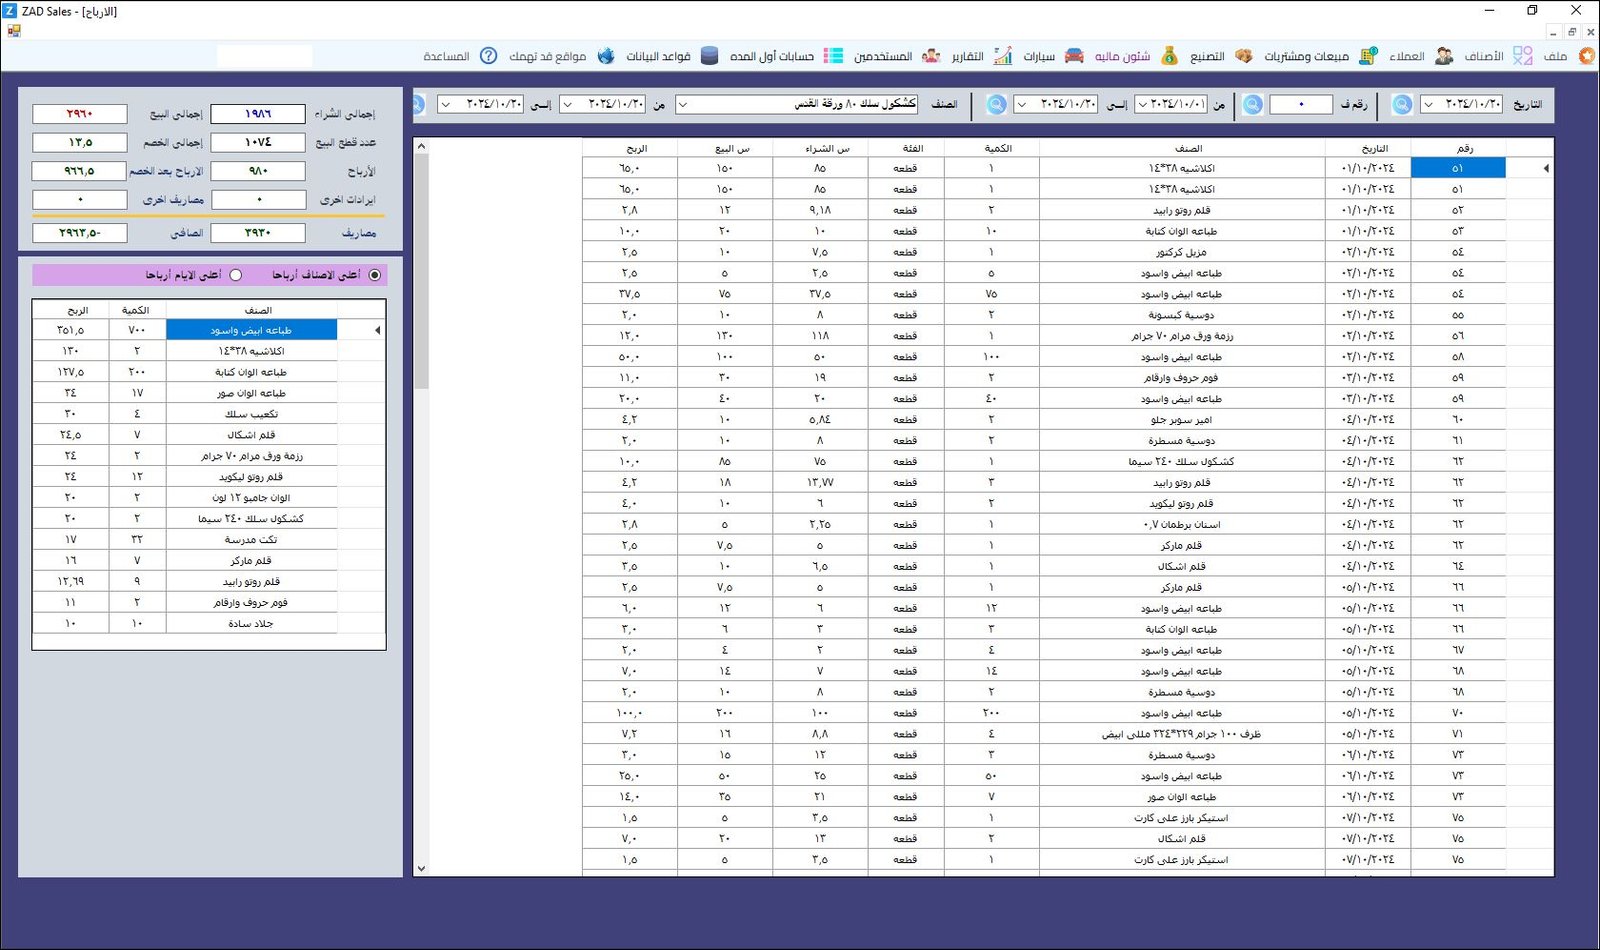Viewport: 1600px width, 950px height.
Task: Click the مصاريف expenses link label
Action: 359,233
